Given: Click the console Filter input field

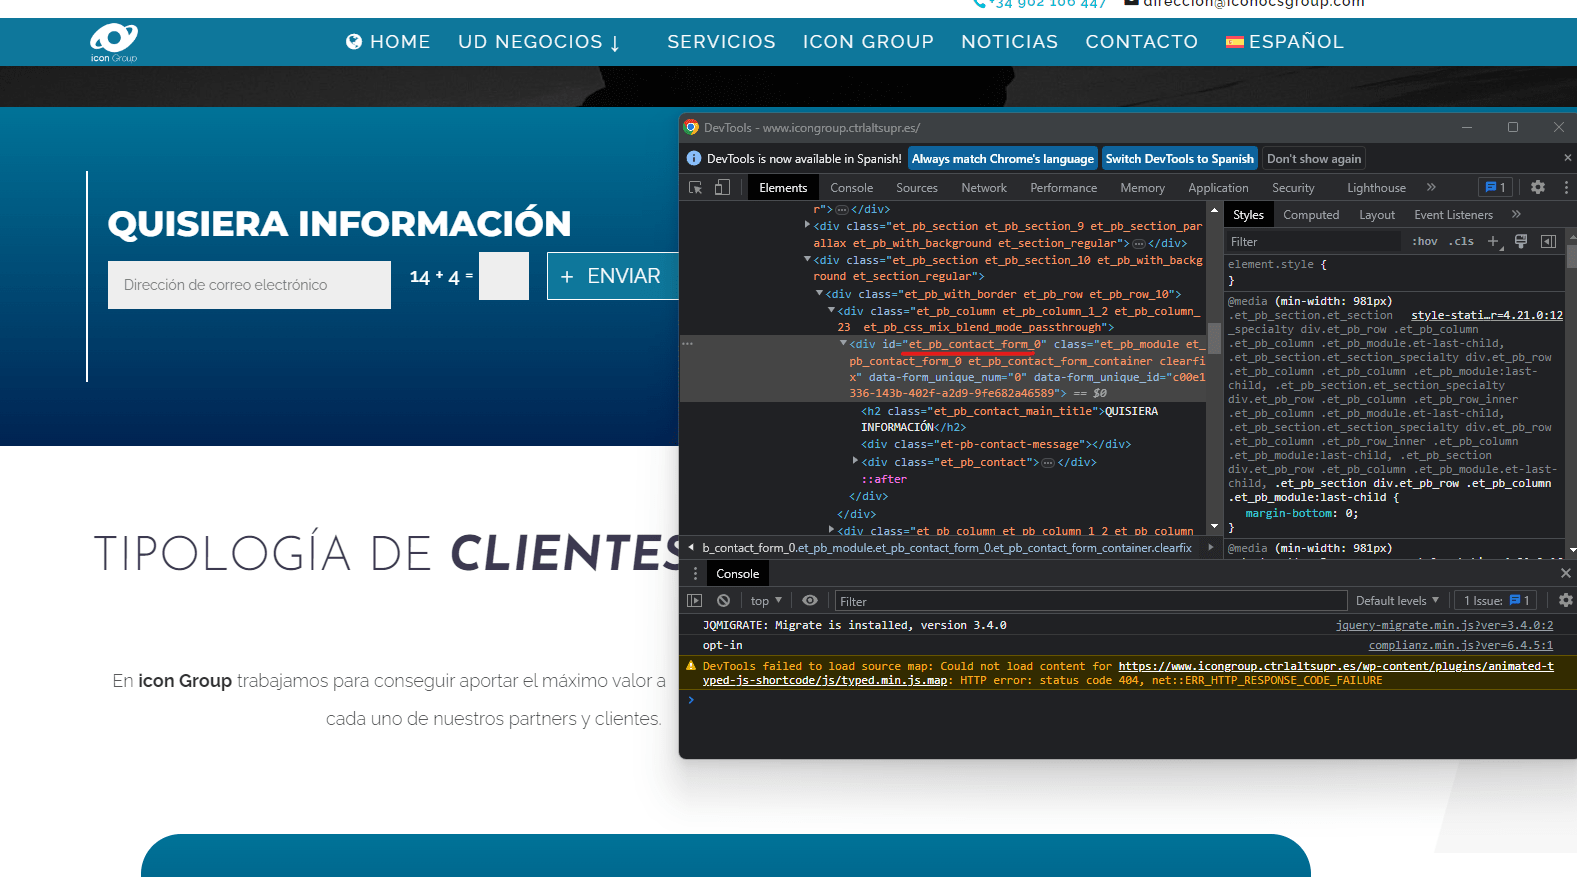Looking at the screenshot, I should point(1091,601).
